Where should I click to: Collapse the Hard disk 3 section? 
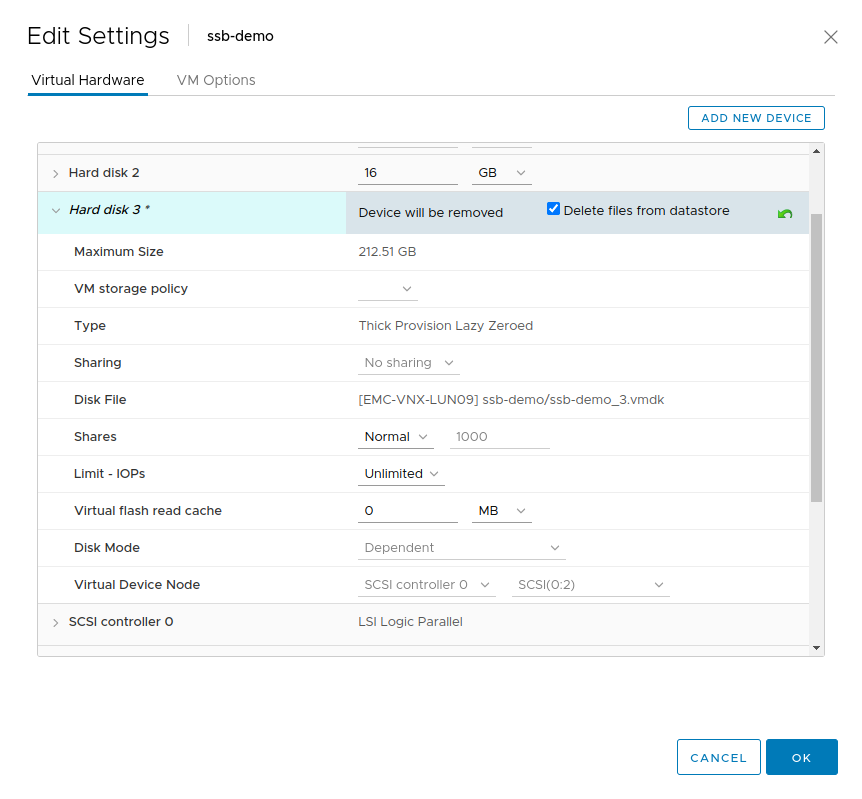point(56,211)
